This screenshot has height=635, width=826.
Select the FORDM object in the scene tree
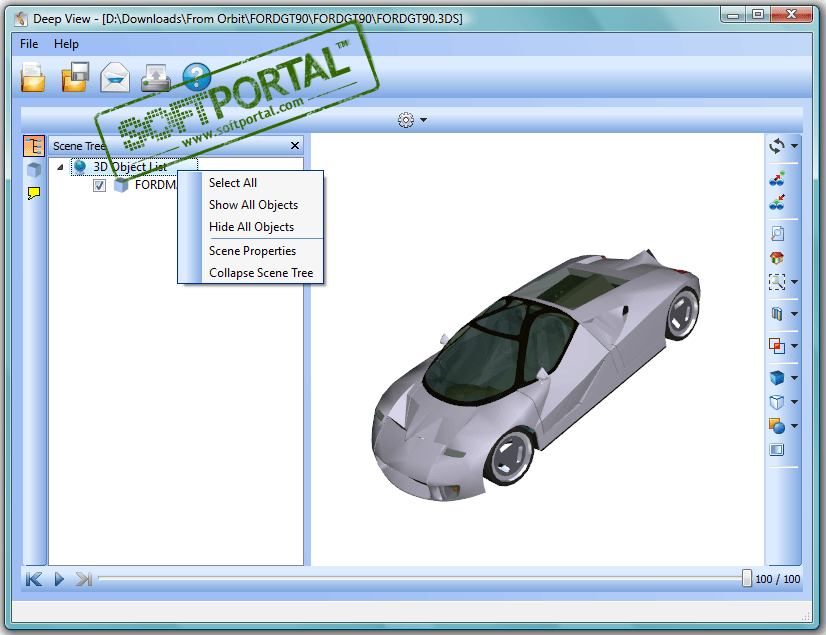coord(155,185)
